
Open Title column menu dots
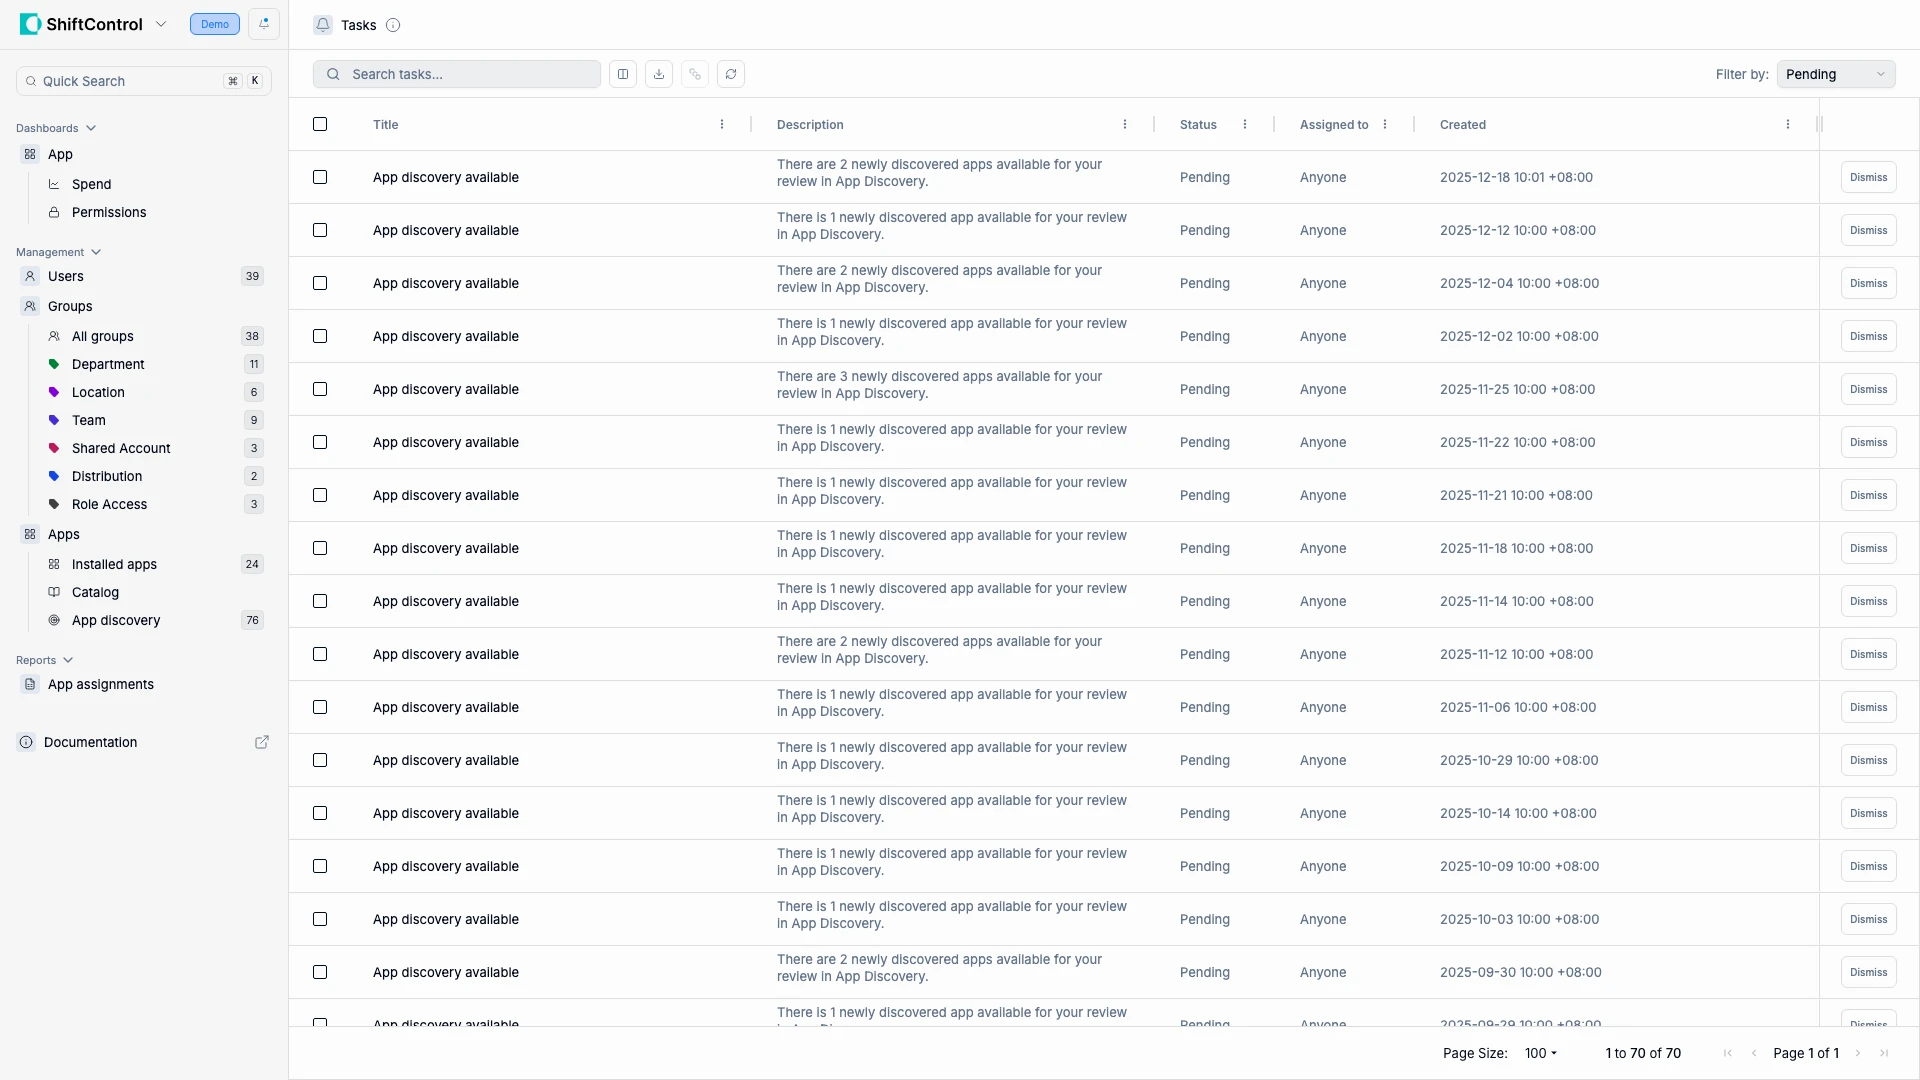tap(722, 125)
